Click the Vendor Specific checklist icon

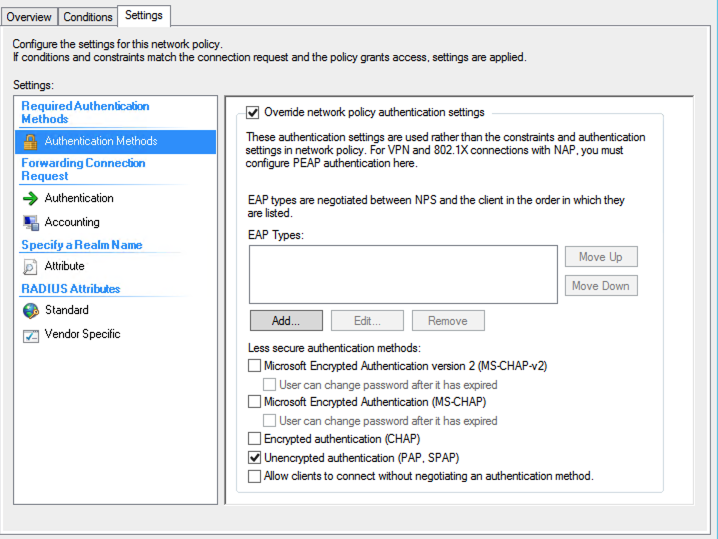(30, 335)
